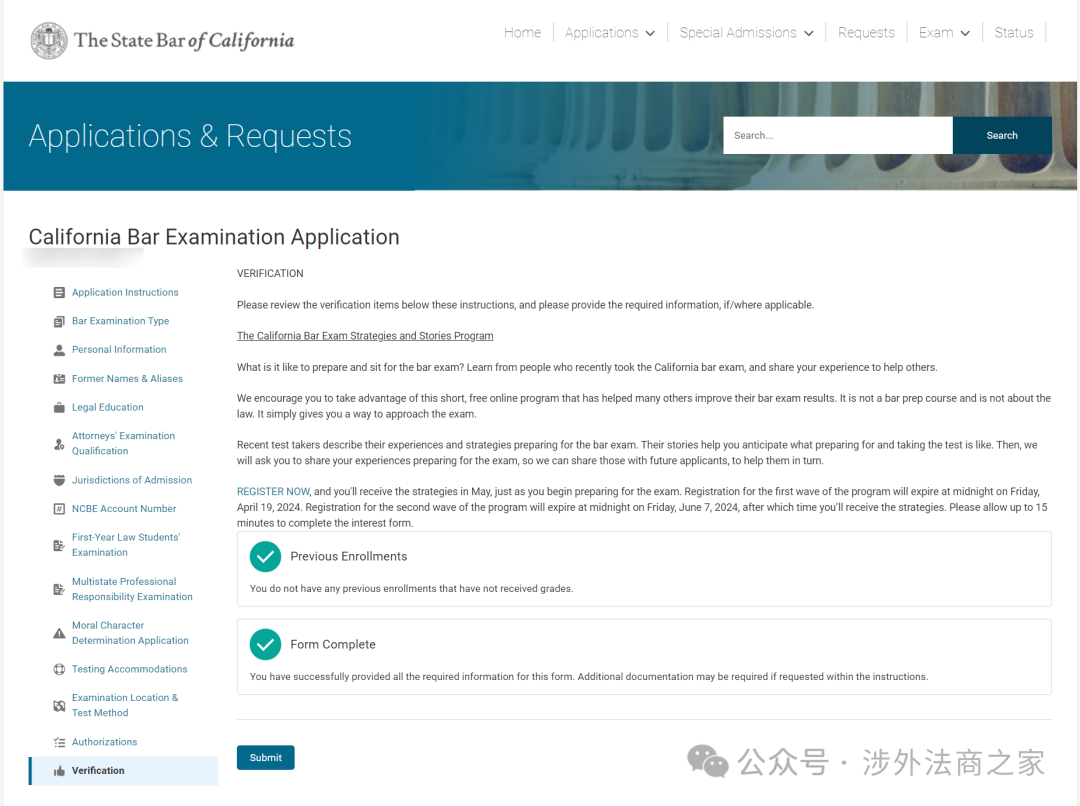Viewport: 1080px width, 806px height.
Task: Open Multistate Professional Responsibility Examination section
Action: (132, 590)
